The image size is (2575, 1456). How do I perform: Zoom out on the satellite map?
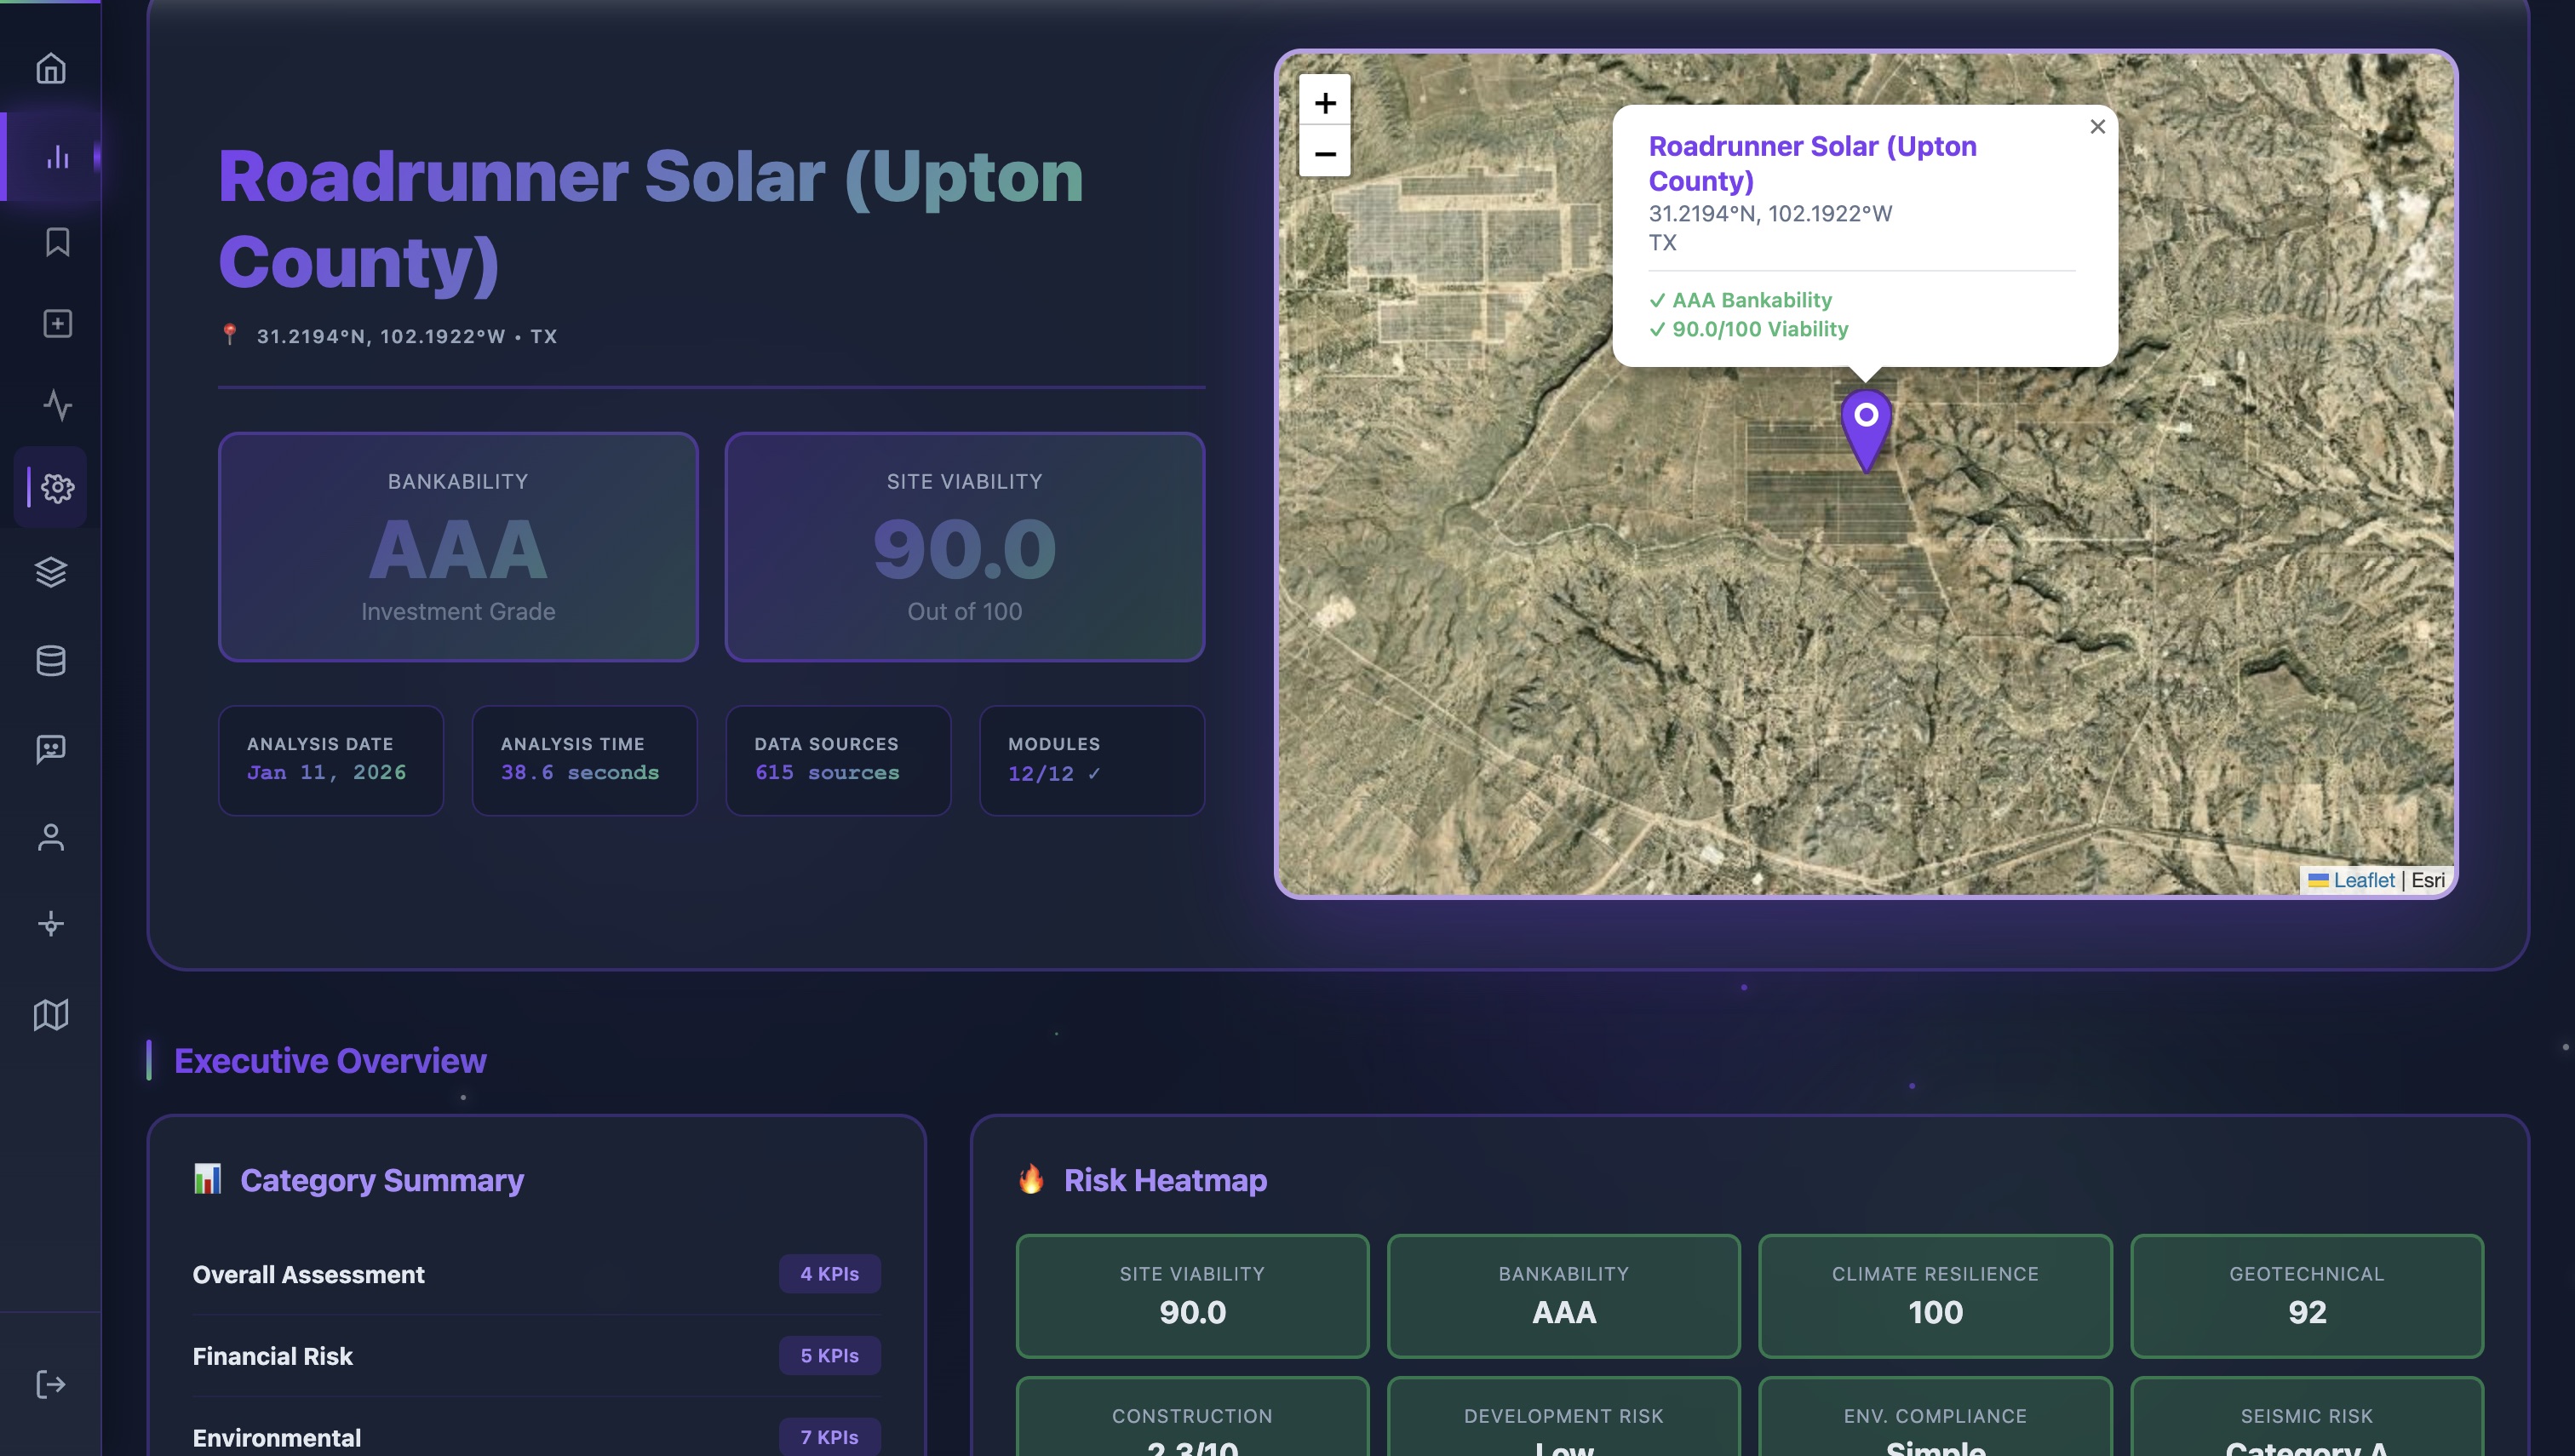click(1325, 153)
